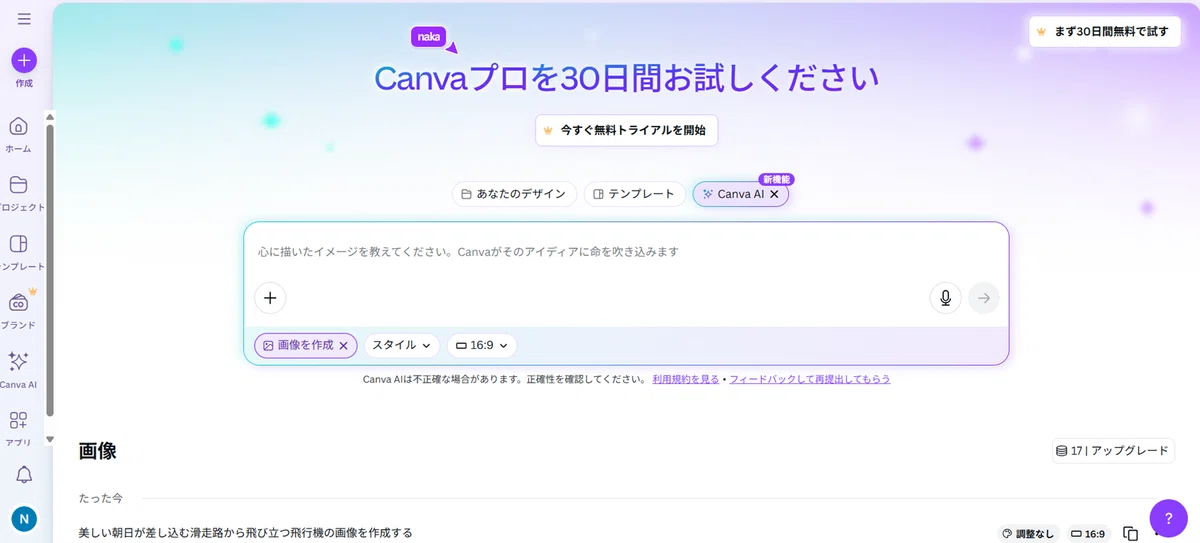Viewport: 1200px width, 543px height.
Task: Open the 16:9 aspect ratio dropdown
Action: (x=482, y=345)
